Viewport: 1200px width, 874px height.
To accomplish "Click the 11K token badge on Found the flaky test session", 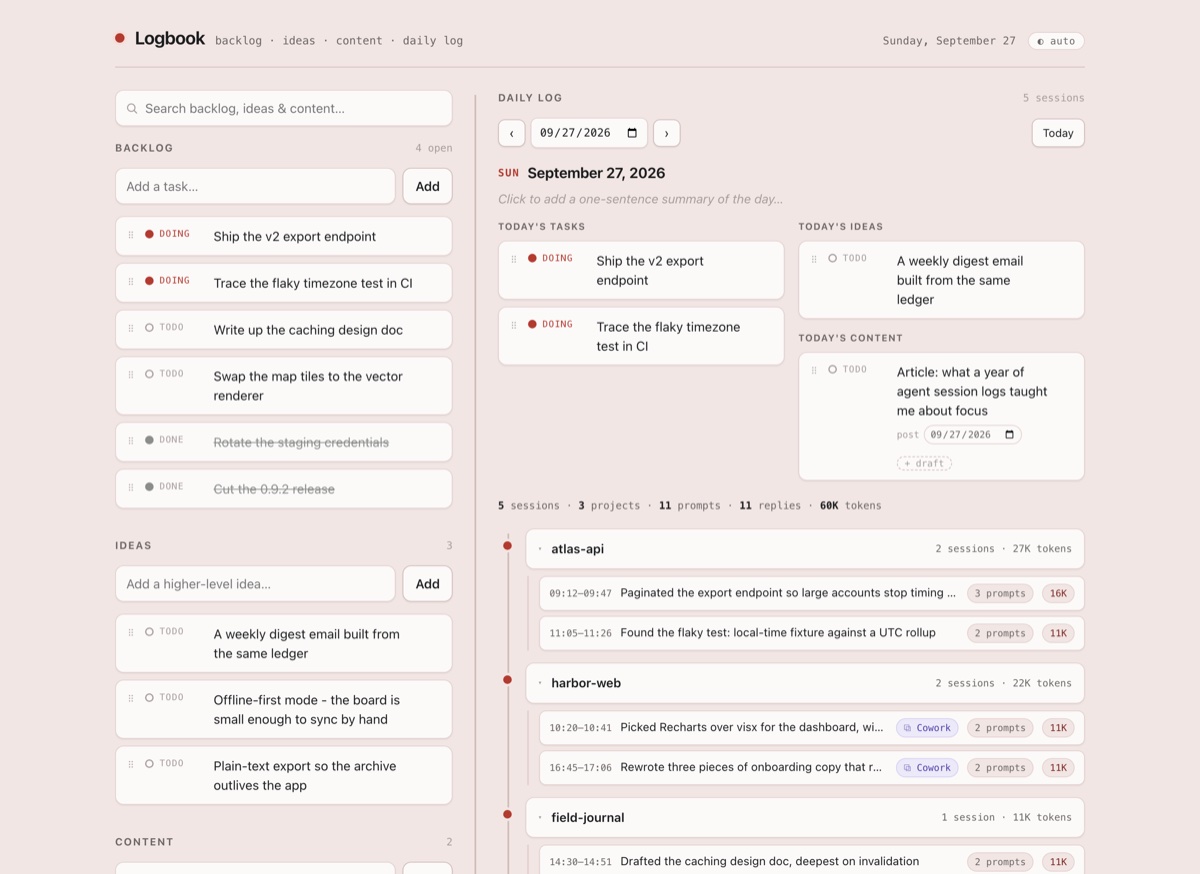I will click(x=1058, y=633).
